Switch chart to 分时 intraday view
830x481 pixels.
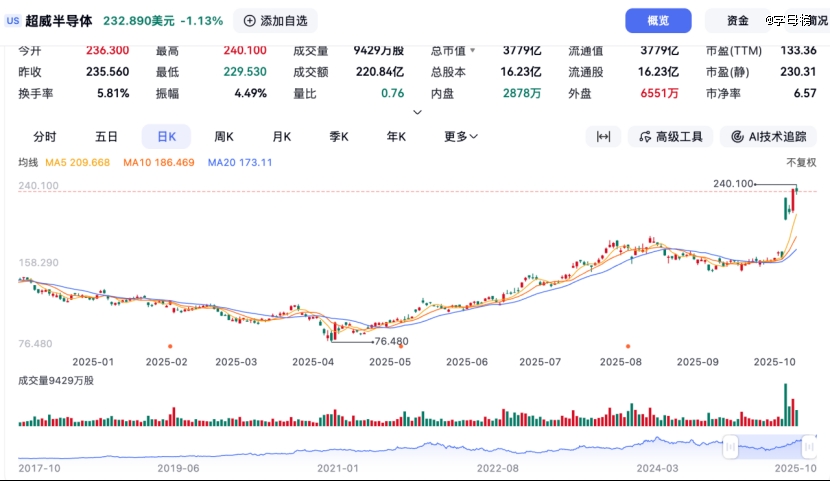tap(45, 137)
